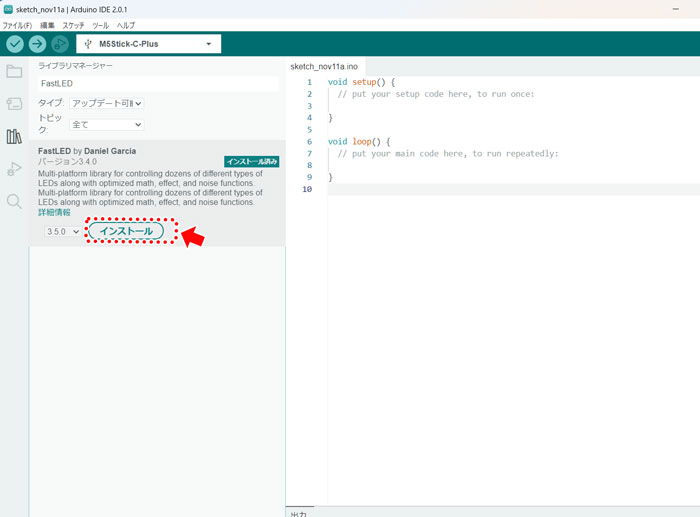Open the Boards Manager sidebar icon
Screen dimensions: 700x517
coord(14,104)
